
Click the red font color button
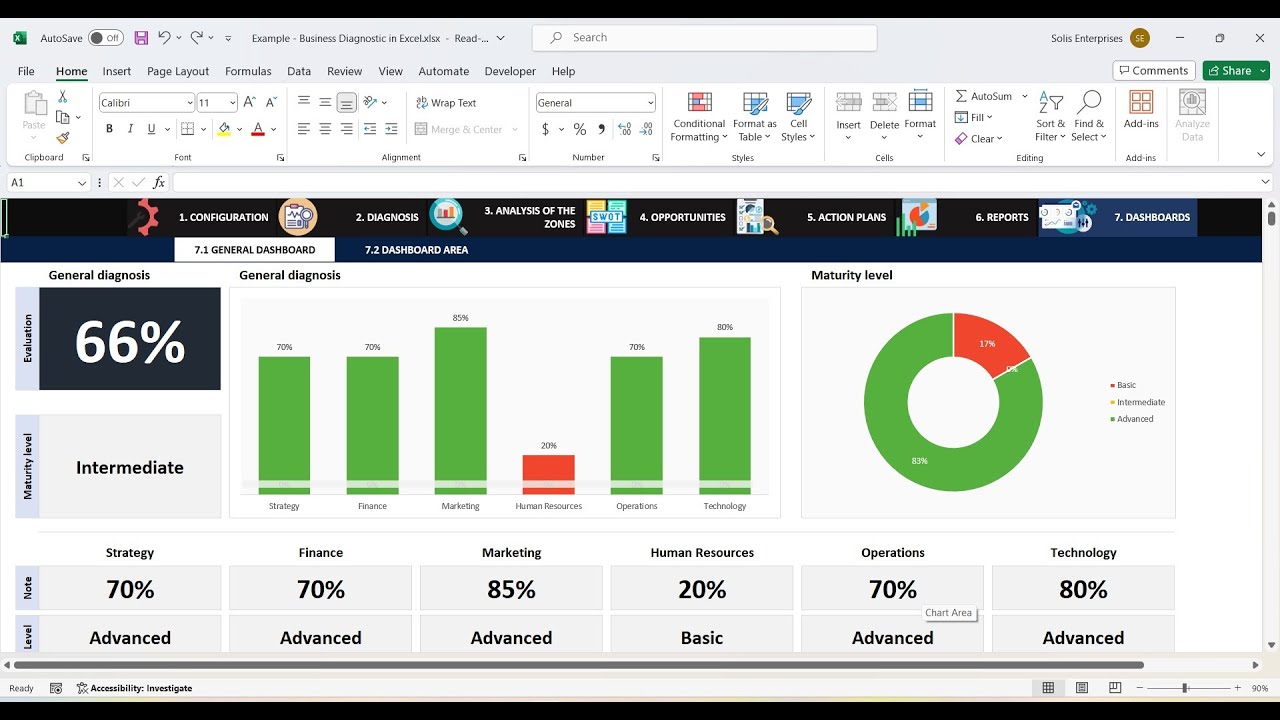click(x=258, y=129)
